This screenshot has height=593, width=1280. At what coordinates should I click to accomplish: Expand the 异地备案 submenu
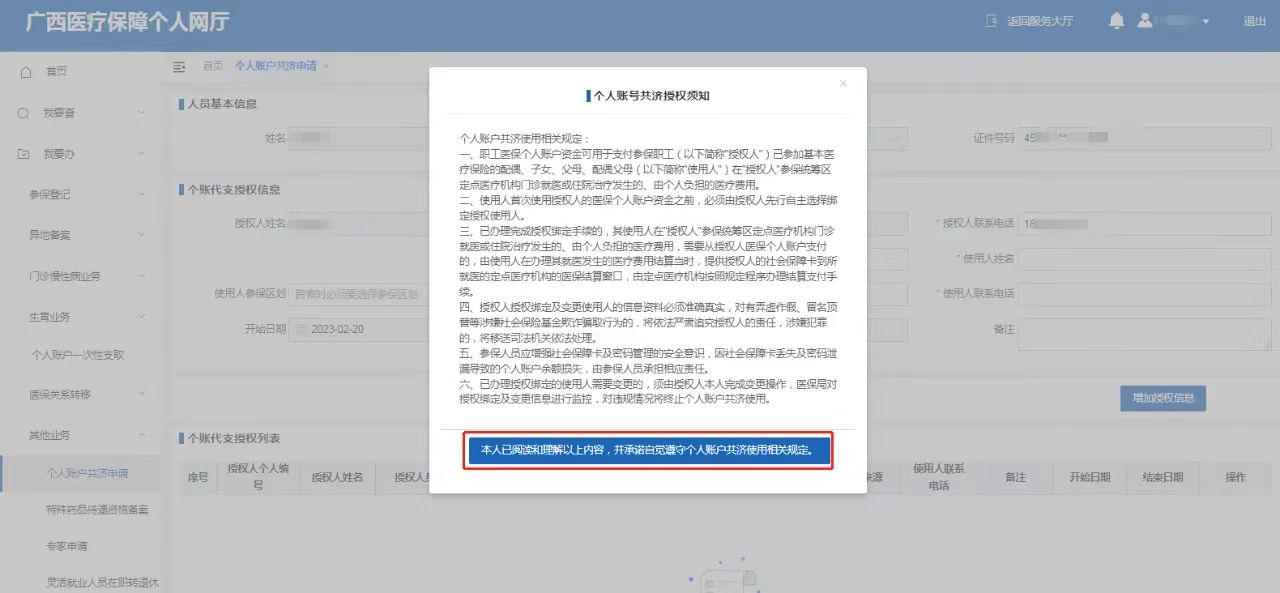(141, 235)
